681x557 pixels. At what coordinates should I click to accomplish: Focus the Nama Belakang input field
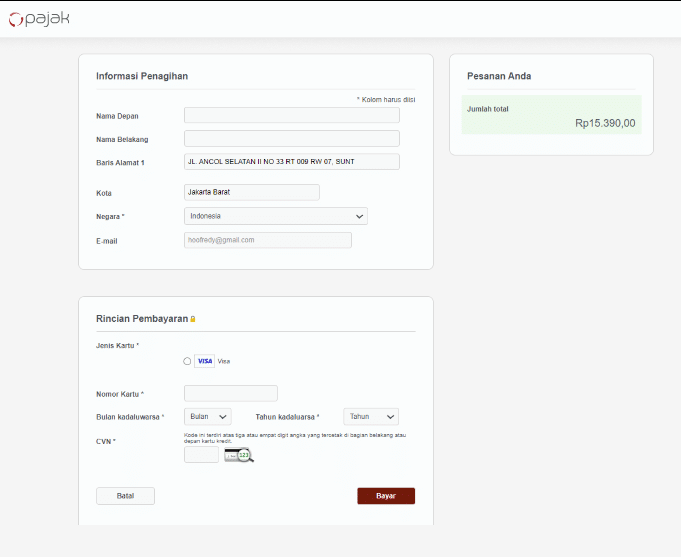(x=292, y=139)
